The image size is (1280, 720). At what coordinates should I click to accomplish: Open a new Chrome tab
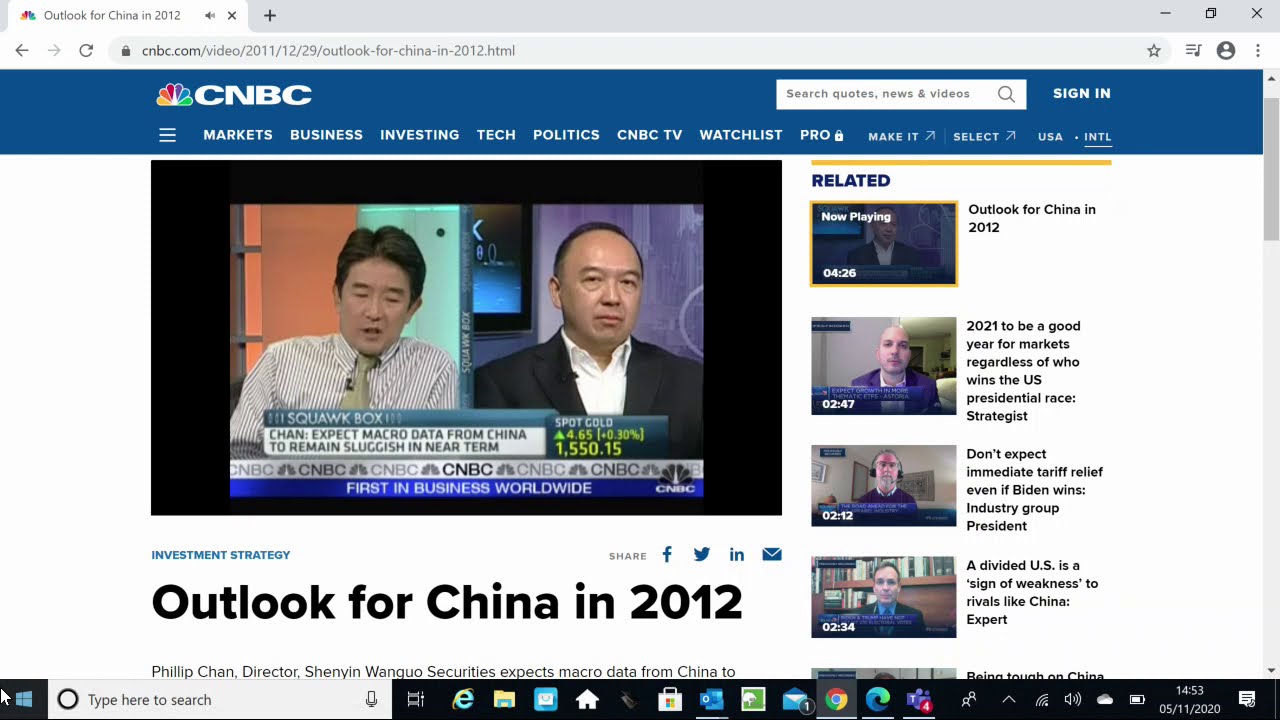270,16
